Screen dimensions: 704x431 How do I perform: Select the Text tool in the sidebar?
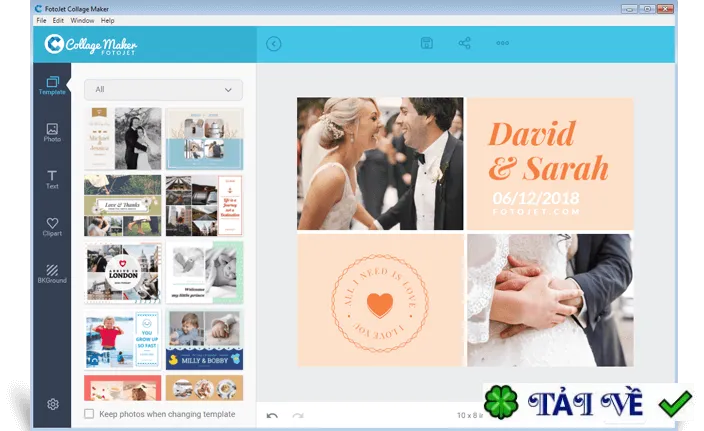(x=52, y=180)
